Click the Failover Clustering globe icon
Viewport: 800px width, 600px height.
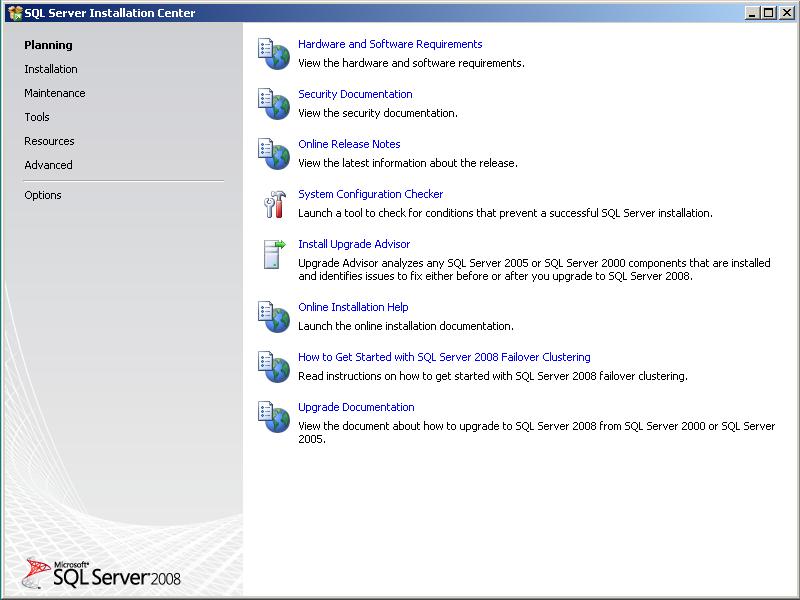(274, 366)
